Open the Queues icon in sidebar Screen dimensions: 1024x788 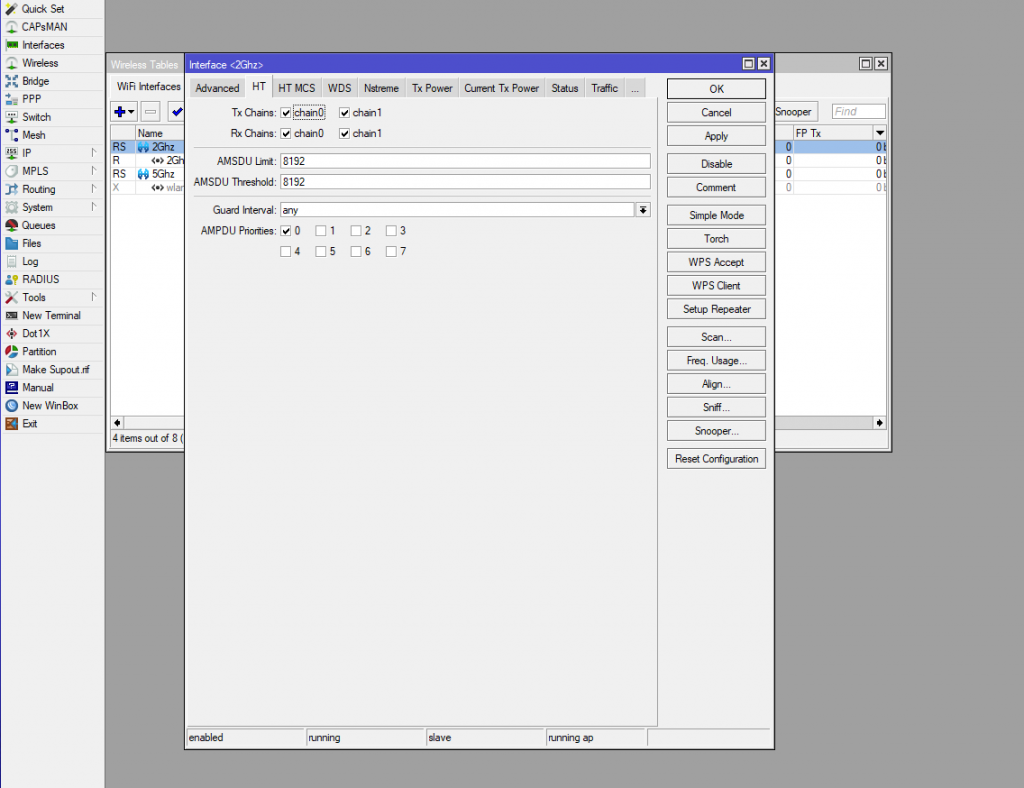(x=12, y=225)
